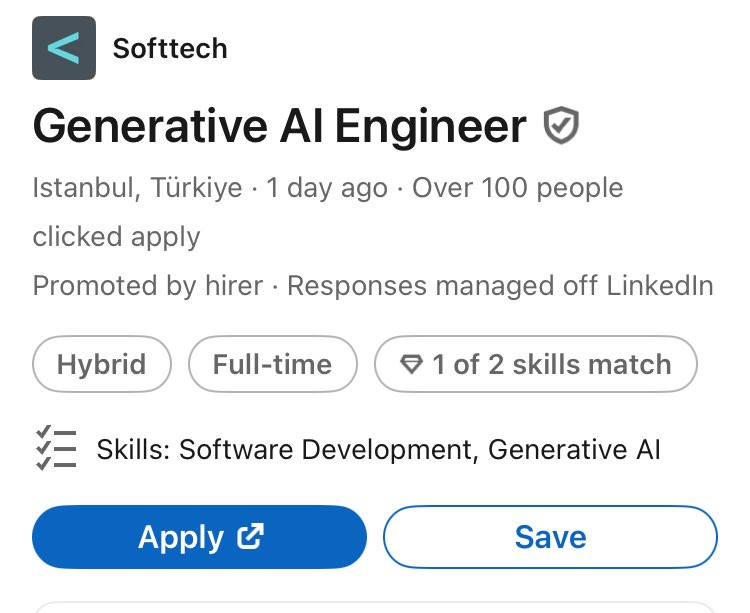Open the Softtech company name link

tap(170, 48)
